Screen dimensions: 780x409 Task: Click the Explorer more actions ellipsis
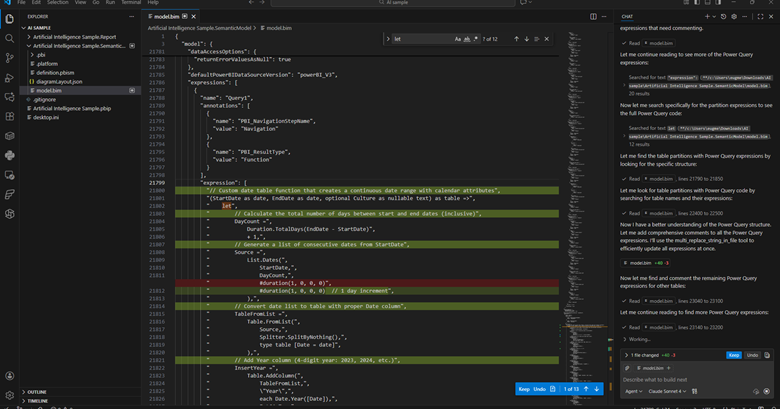click(x=131, y=16)
